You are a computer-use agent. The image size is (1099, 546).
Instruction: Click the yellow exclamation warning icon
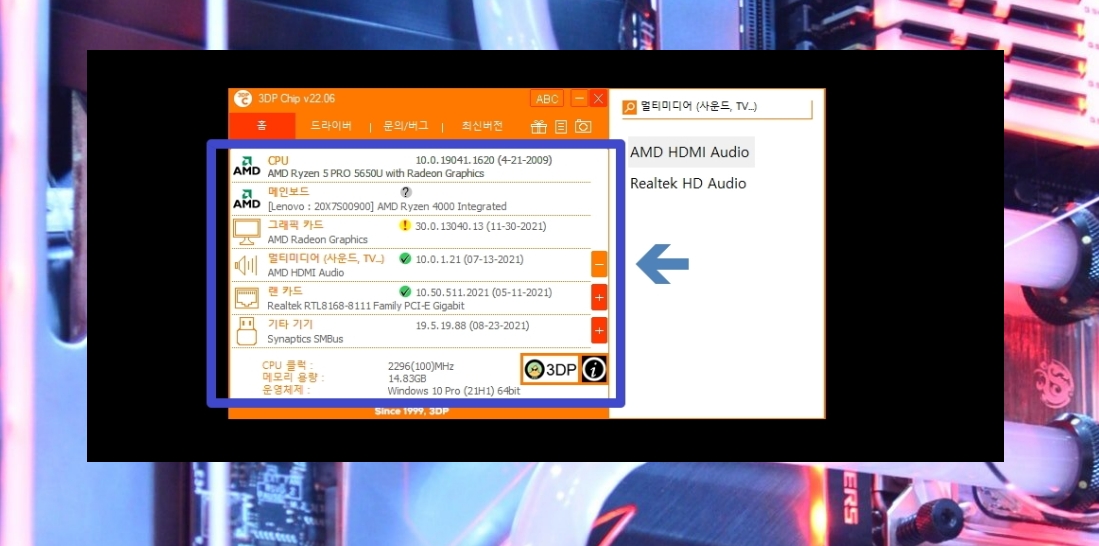coord(404,226)
